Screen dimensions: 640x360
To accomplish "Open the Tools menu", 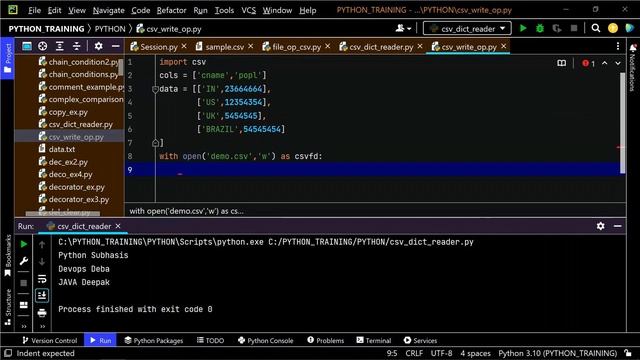I will (224, 10).
